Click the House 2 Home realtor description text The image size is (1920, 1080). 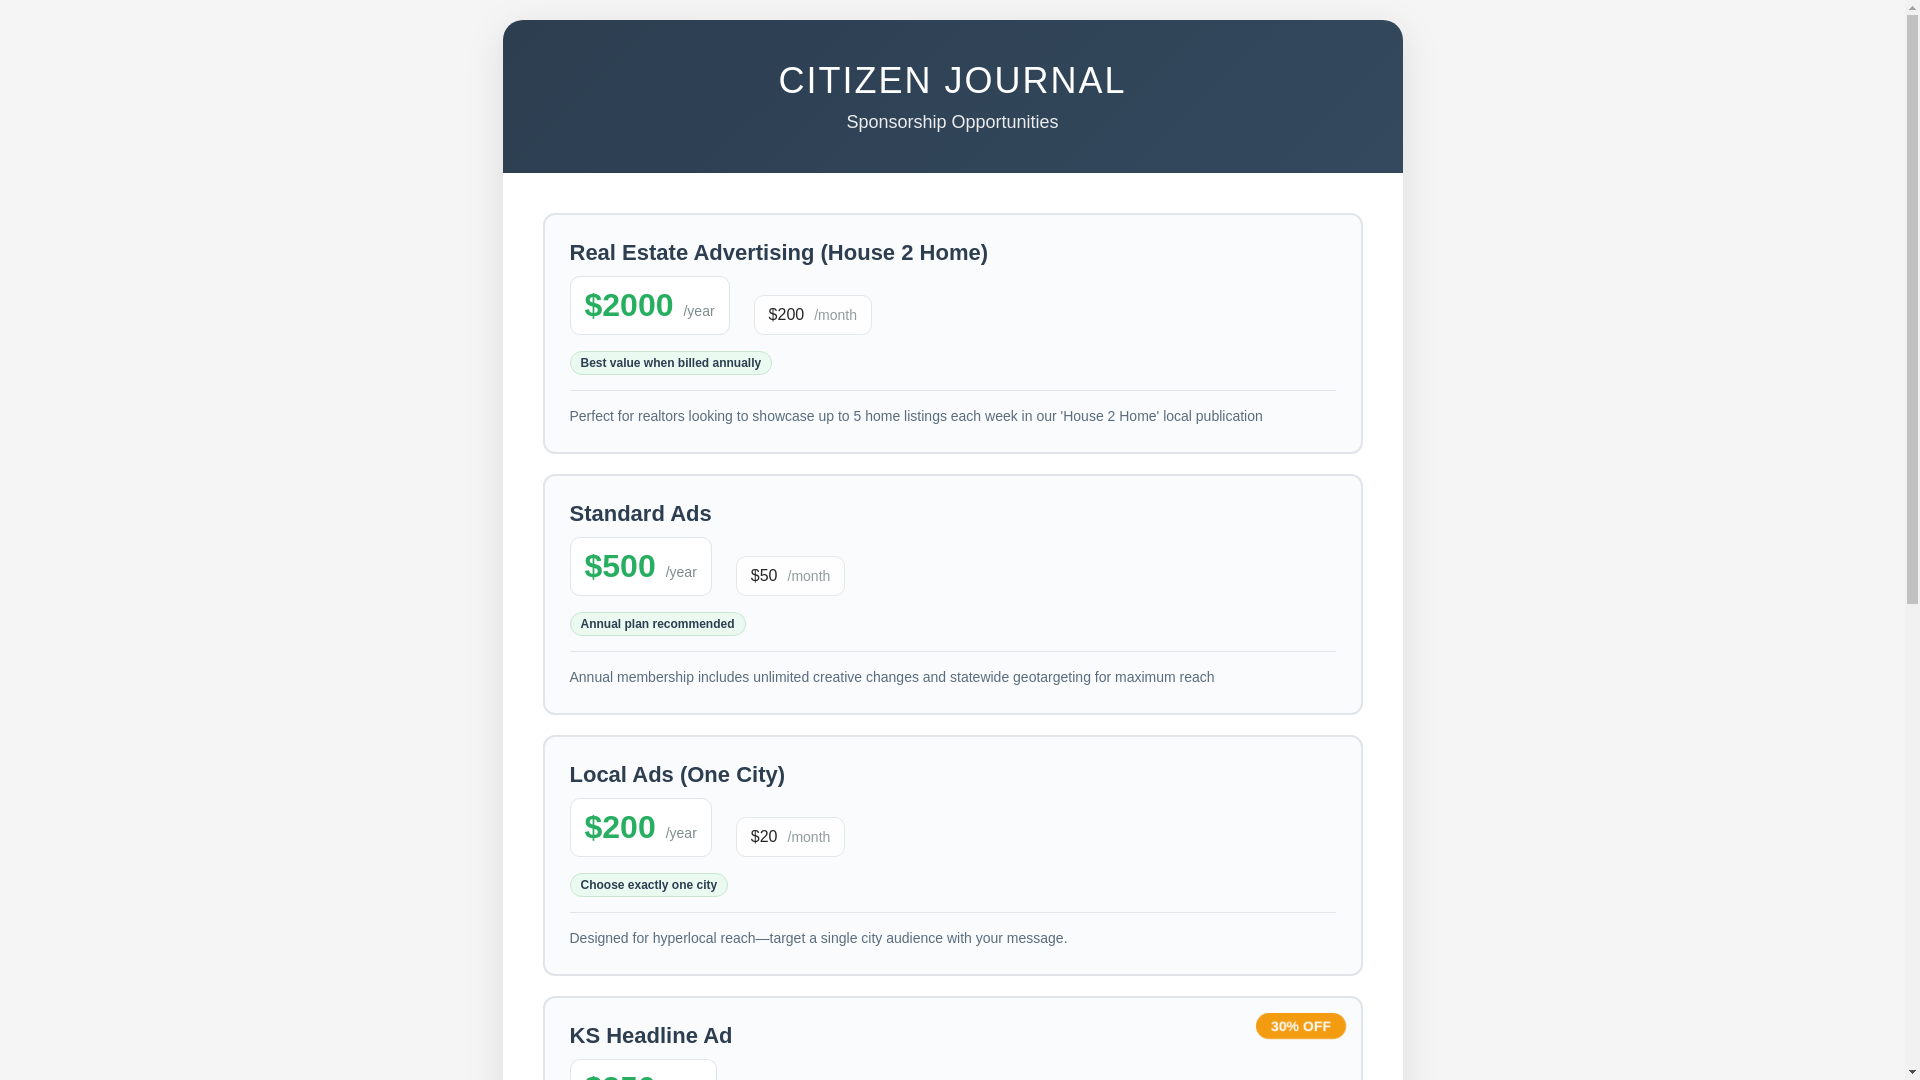click(x=915, y=416)
